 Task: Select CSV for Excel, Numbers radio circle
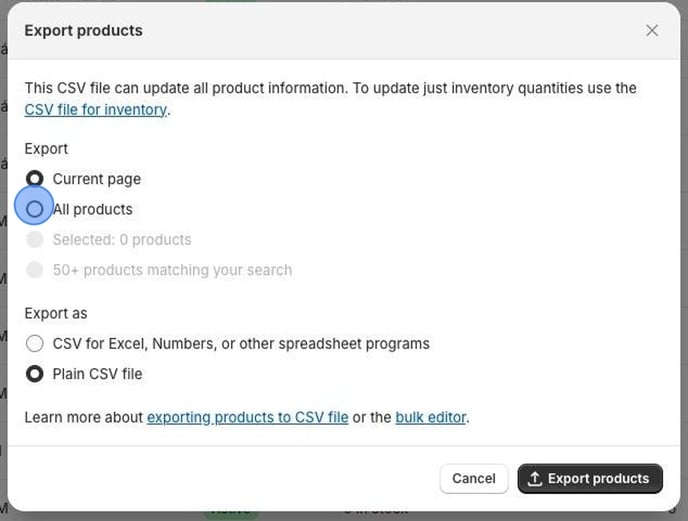click(35, 344)
